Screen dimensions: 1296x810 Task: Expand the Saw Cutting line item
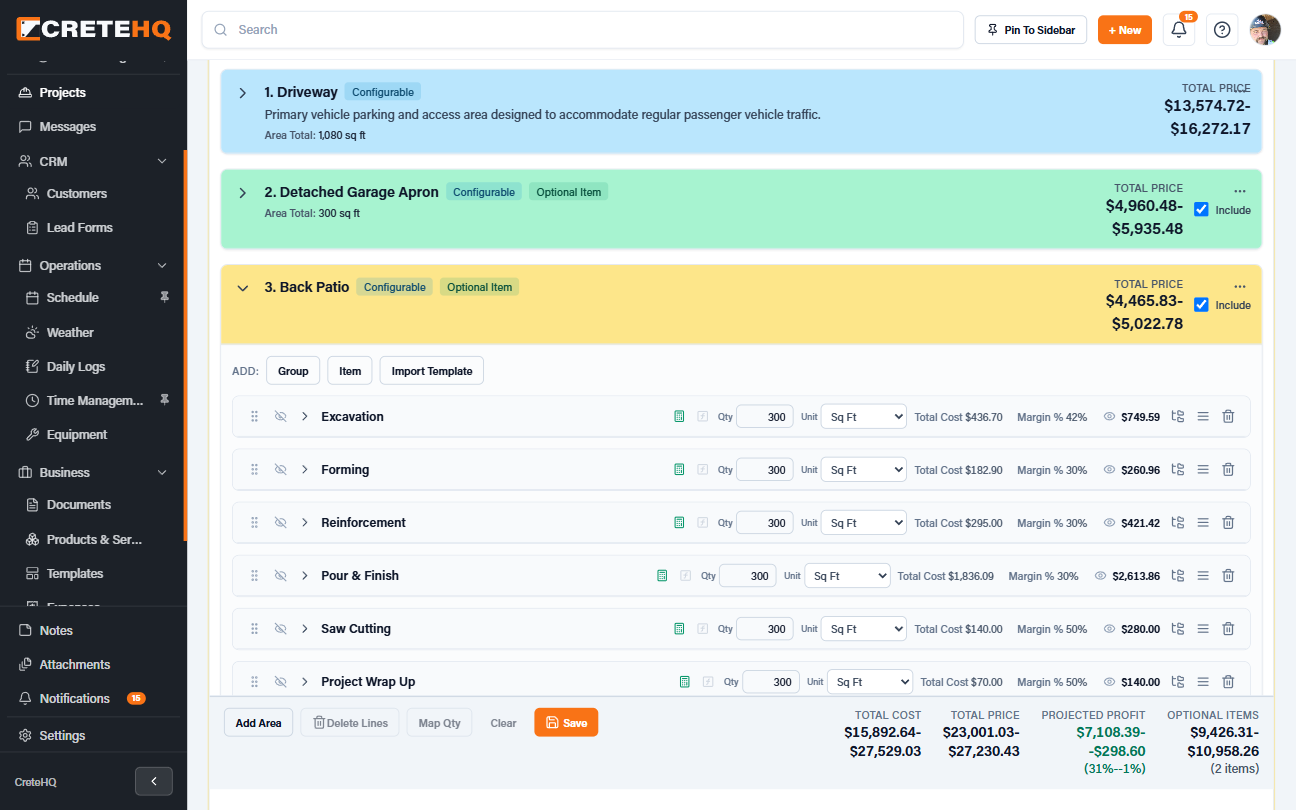coord(305,629)
